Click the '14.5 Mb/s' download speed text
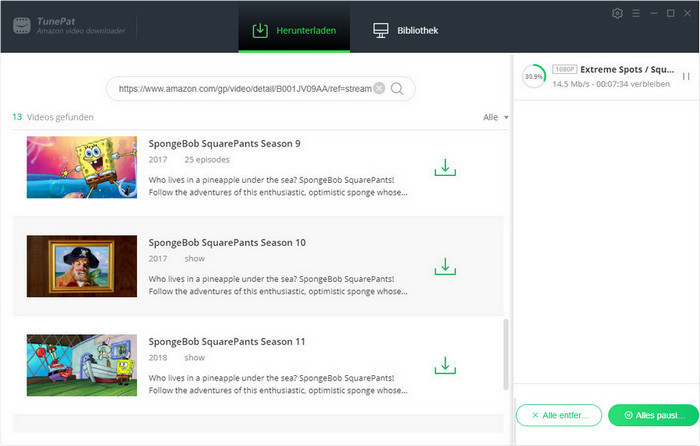This screenshot has height=446, width=700. [571, 84]
